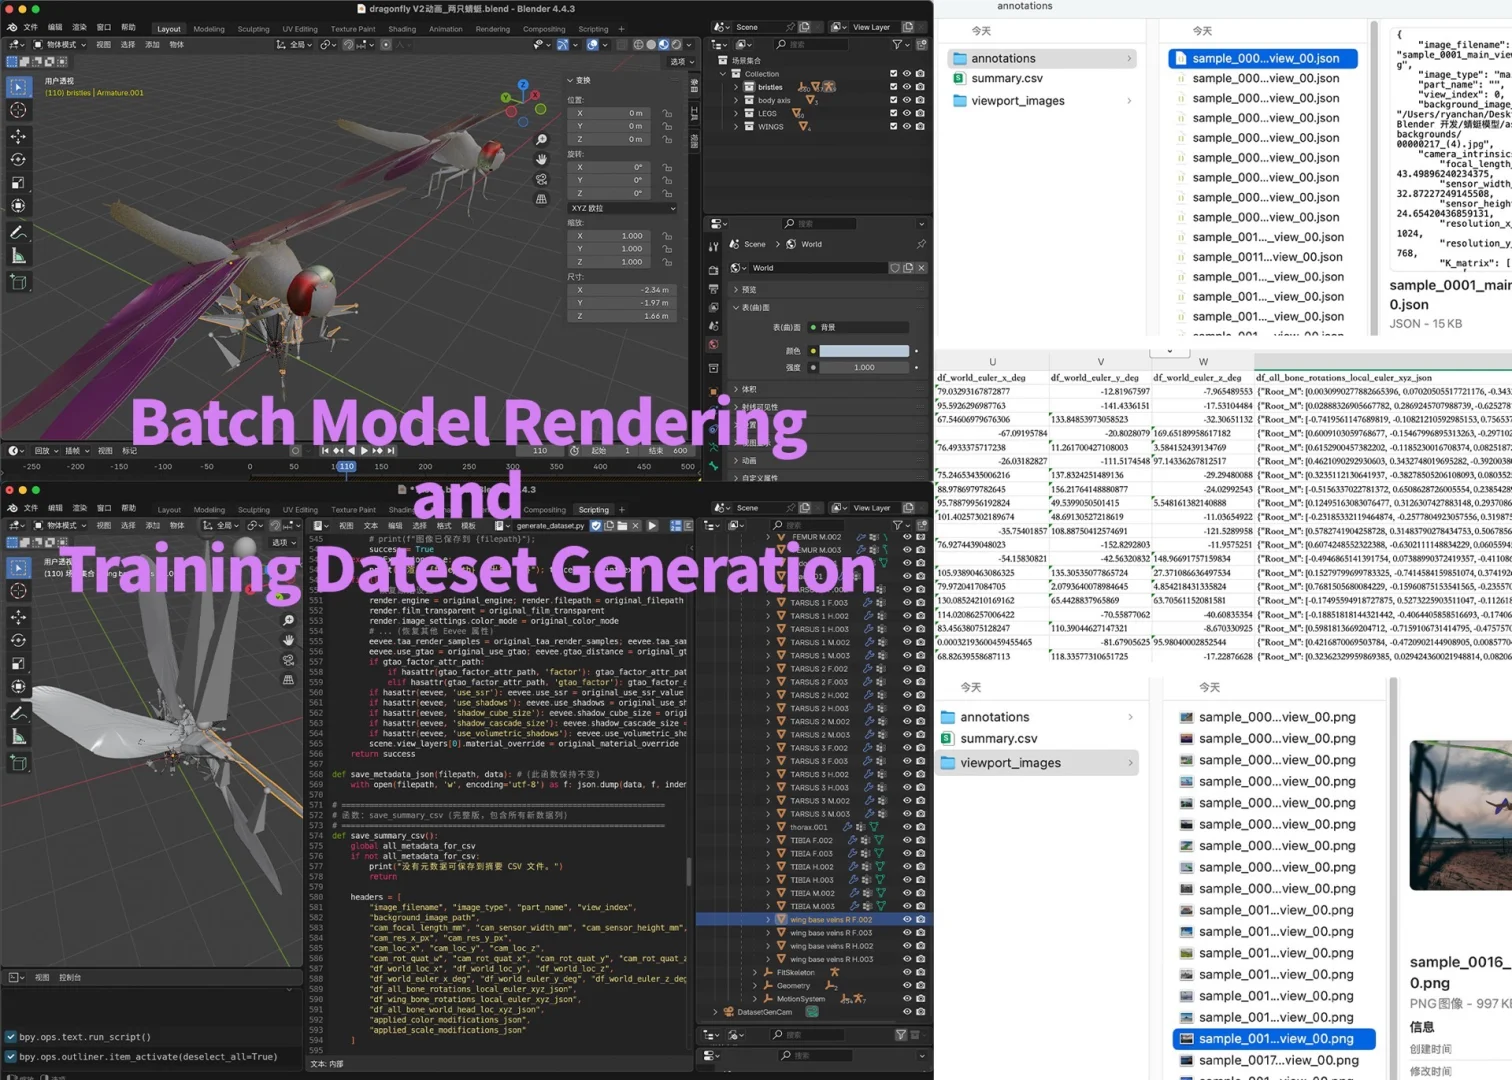The height and width of the screenshot is (1080, 1512).
Task: Pick the Rotate tool in the Layout Blender window
Action: pos(18,159)
